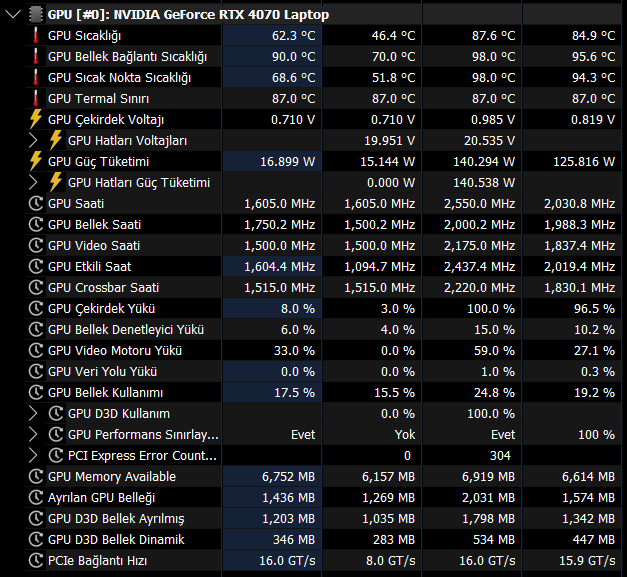Select the GPU Saati label
This screenshot has height=577, width=627.
click(x=76, y=204)
